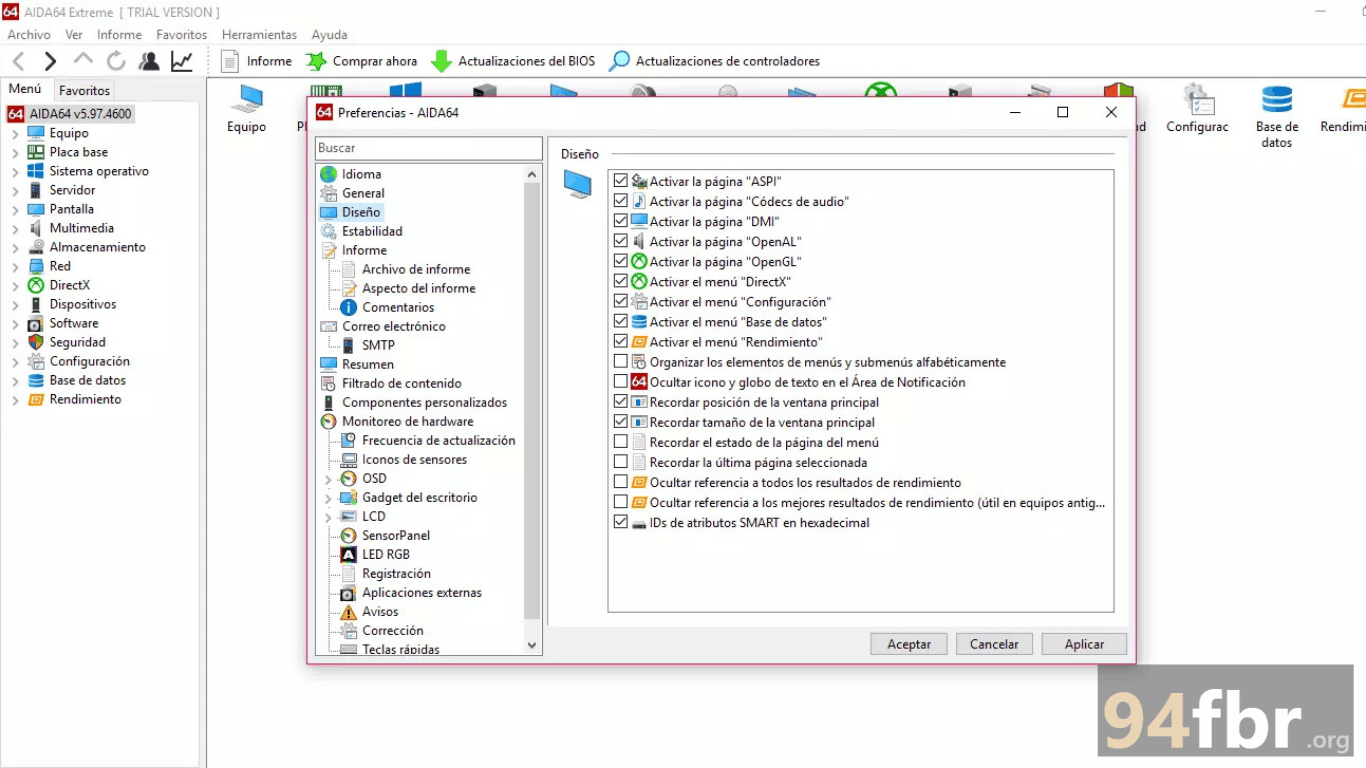Enable Ocultar icono en Área de Notificación
The image size is (1366, 768).
621,382
